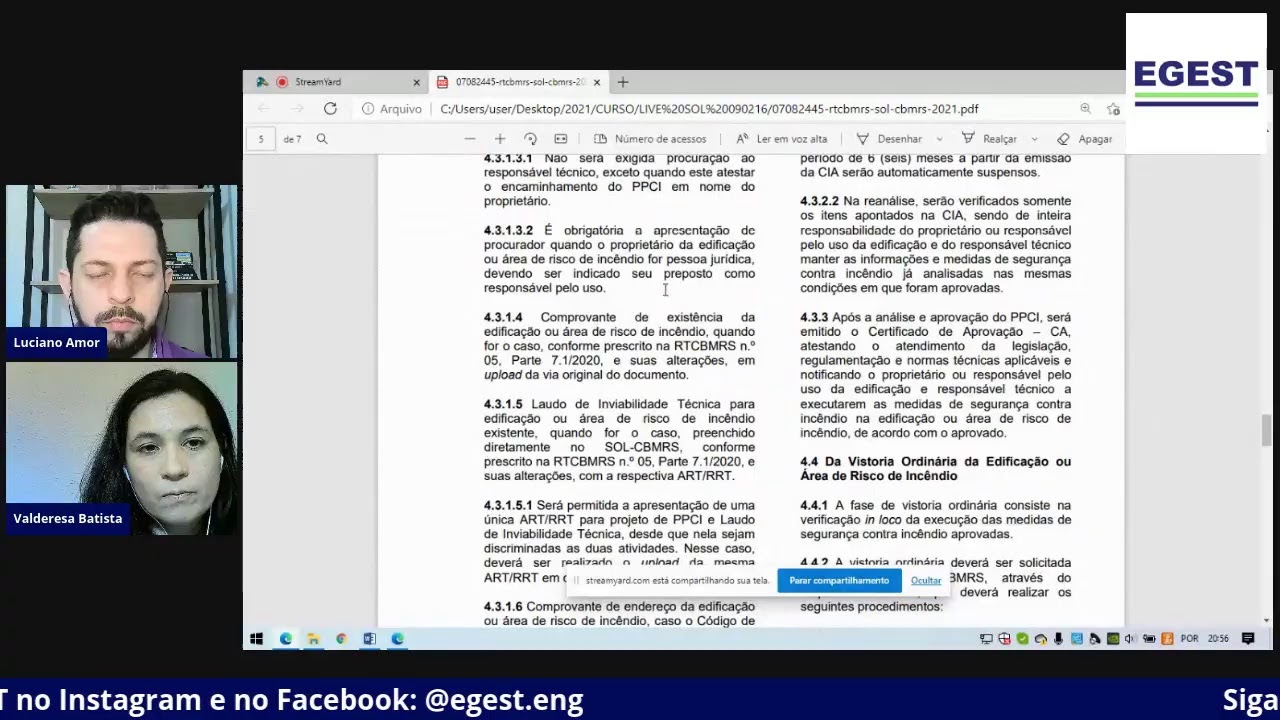Open the browser zoom magnifier icon
The width and height of the screenshot is (1280, 720).
coord(1085,109)
